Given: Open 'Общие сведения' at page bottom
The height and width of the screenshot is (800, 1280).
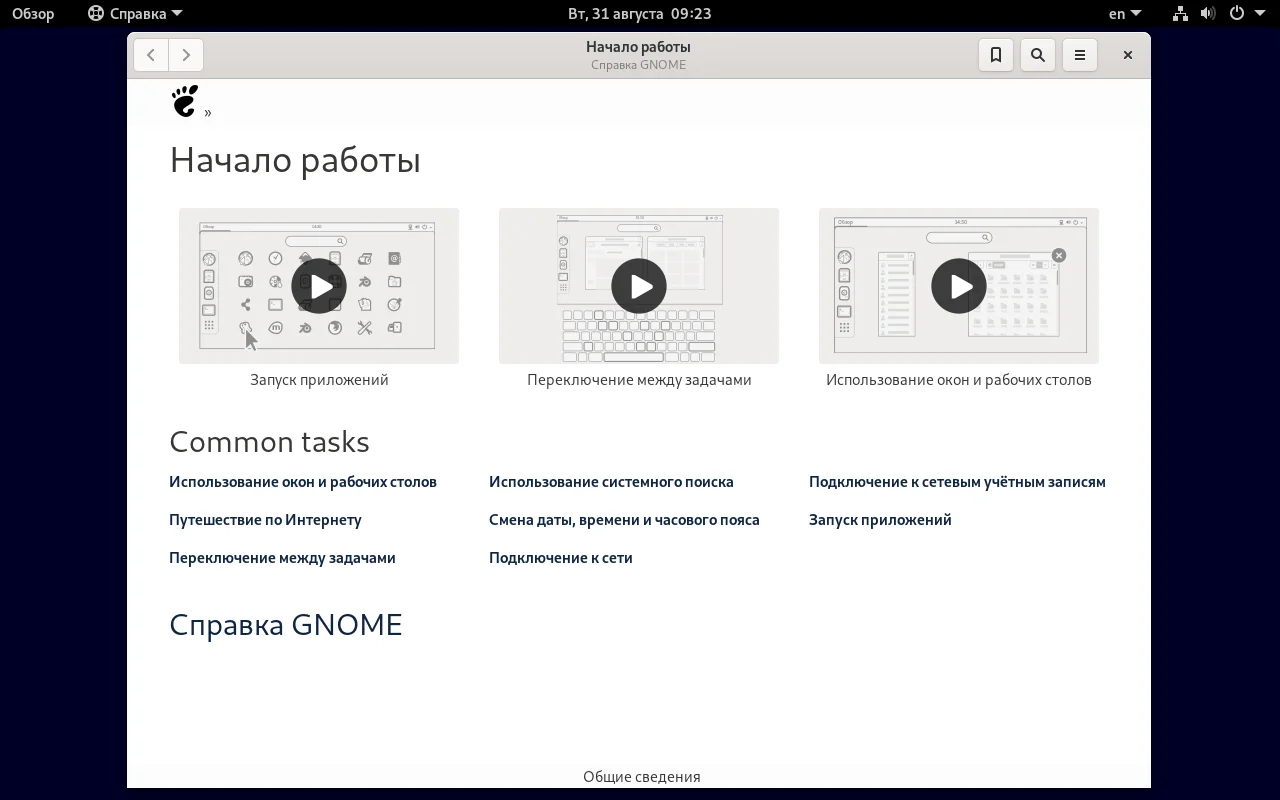Looking at the screenshot, I should click(x=641, y=776).
